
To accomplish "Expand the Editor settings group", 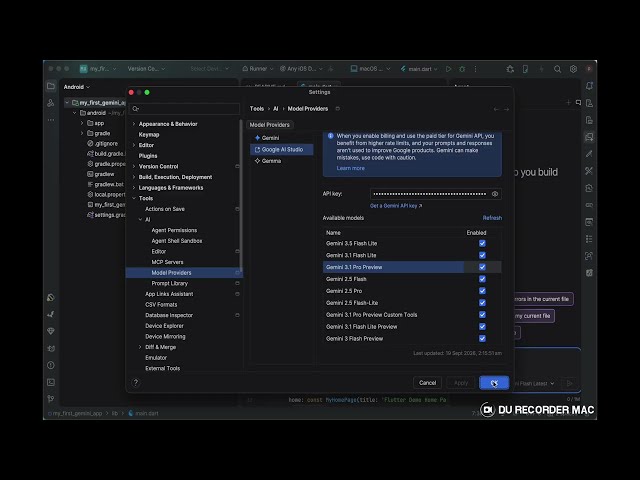I will [x=134, y=145].
